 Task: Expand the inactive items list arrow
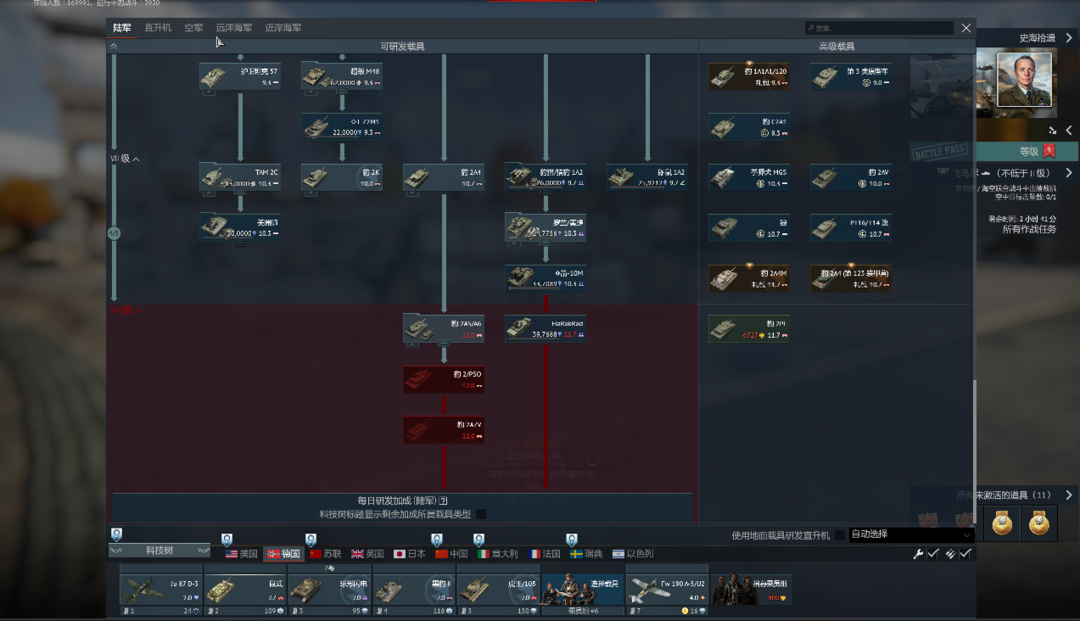tap(1069, 494)
